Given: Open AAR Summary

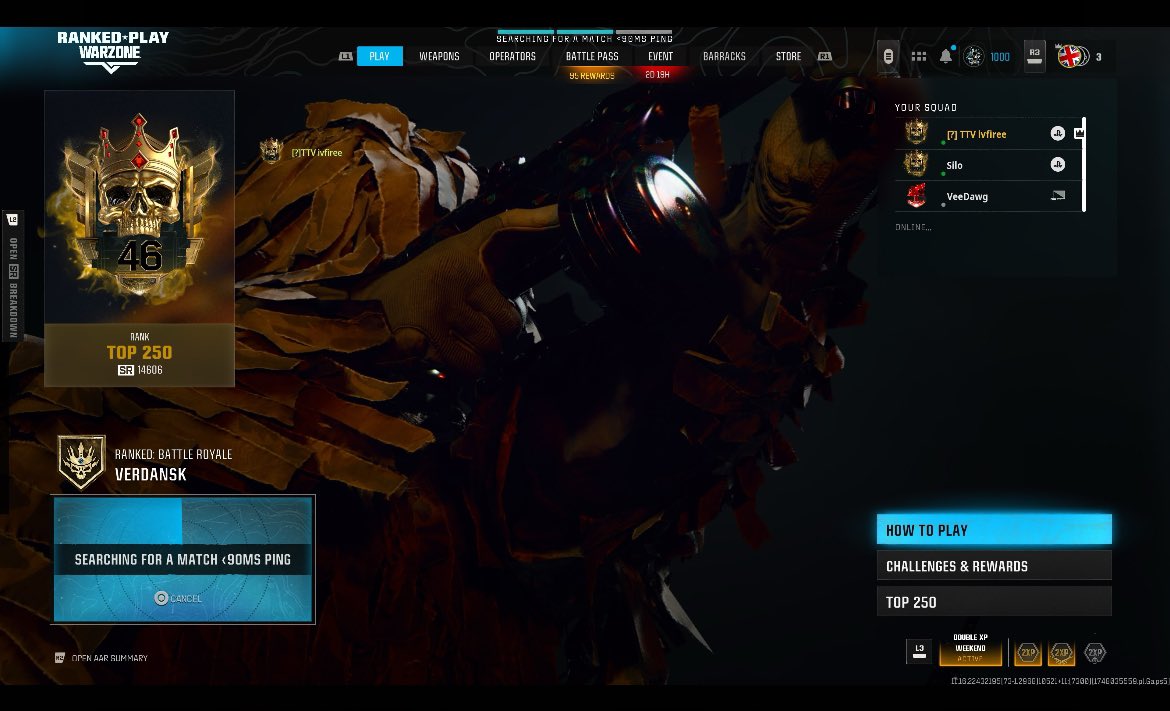Looking at the screenshot, I should coord(101,658).
